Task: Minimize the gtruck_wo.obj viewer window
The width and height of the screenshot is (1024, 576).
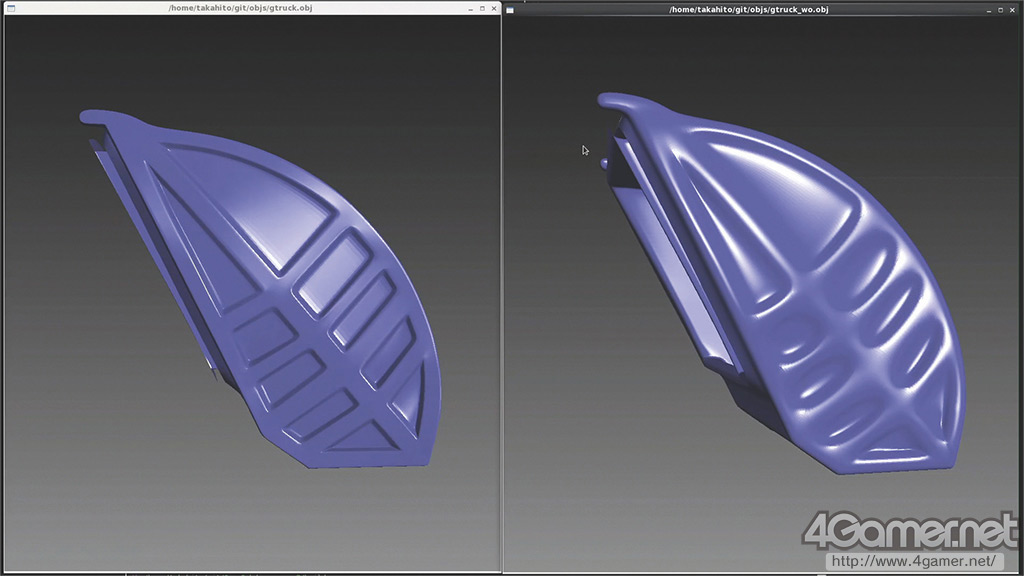Action: pyautogui.click(x=988, y=9)
